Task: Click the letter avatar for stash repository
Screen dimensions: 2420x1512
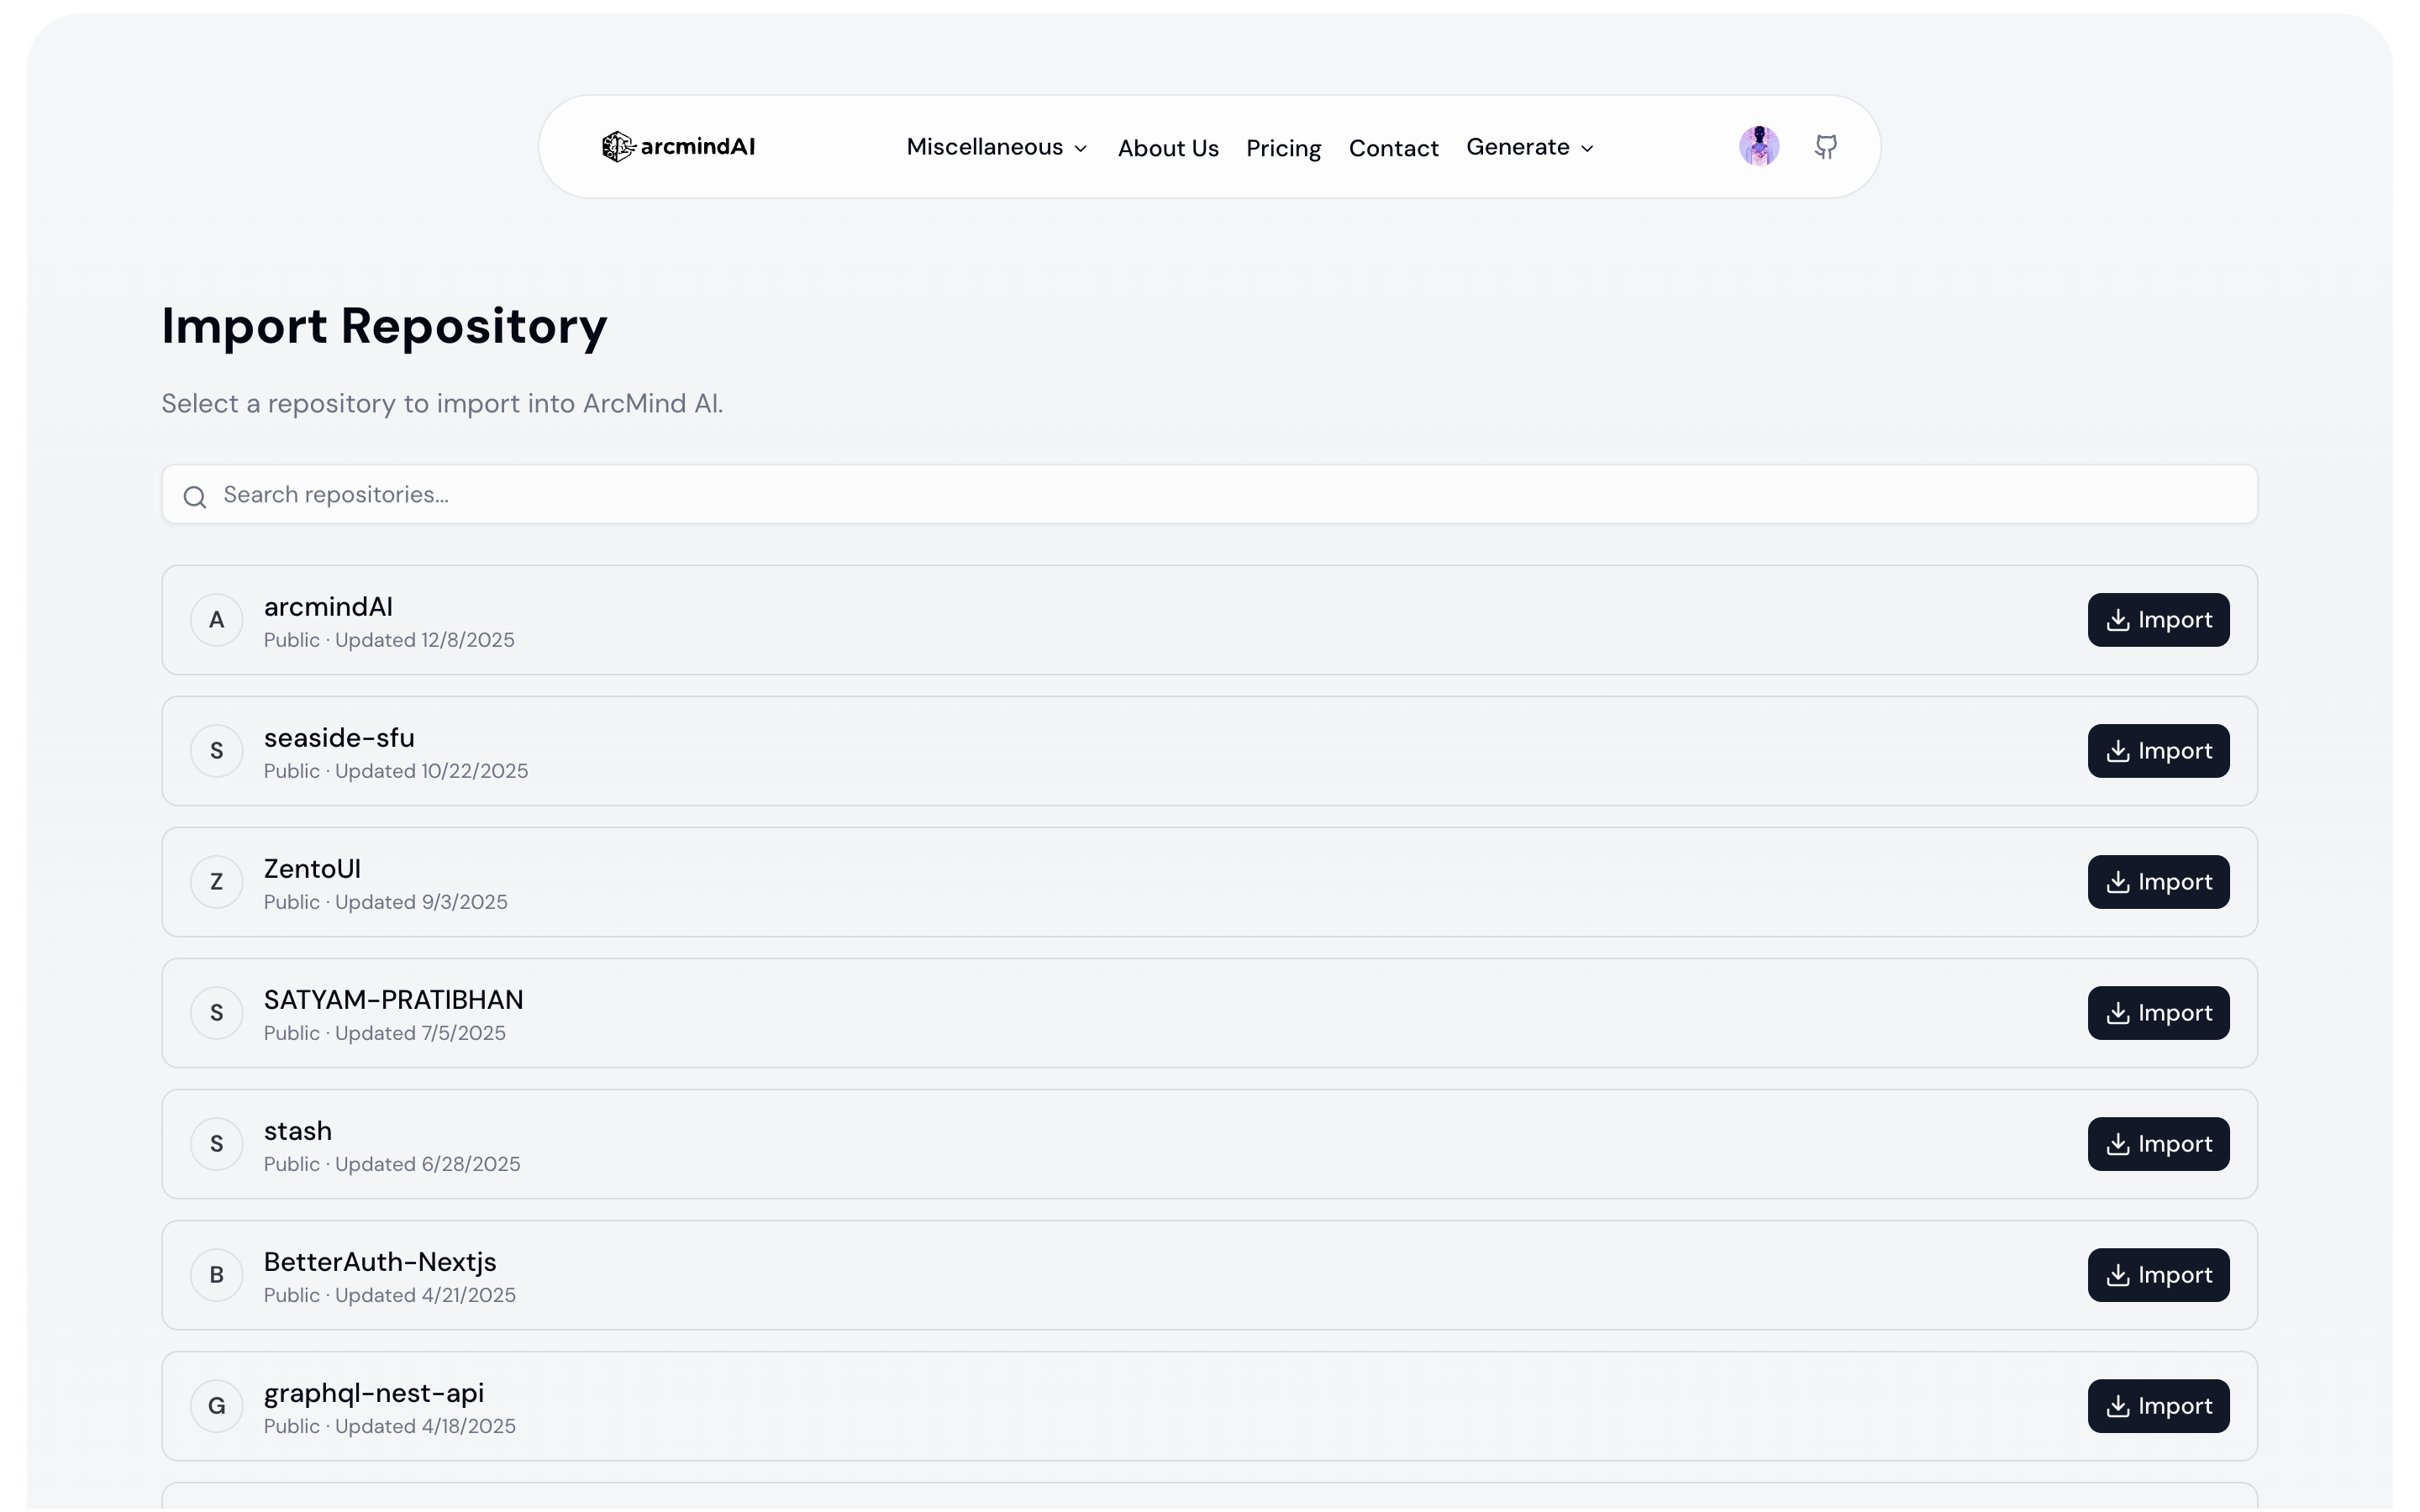Action: [x=217, y=1143]
